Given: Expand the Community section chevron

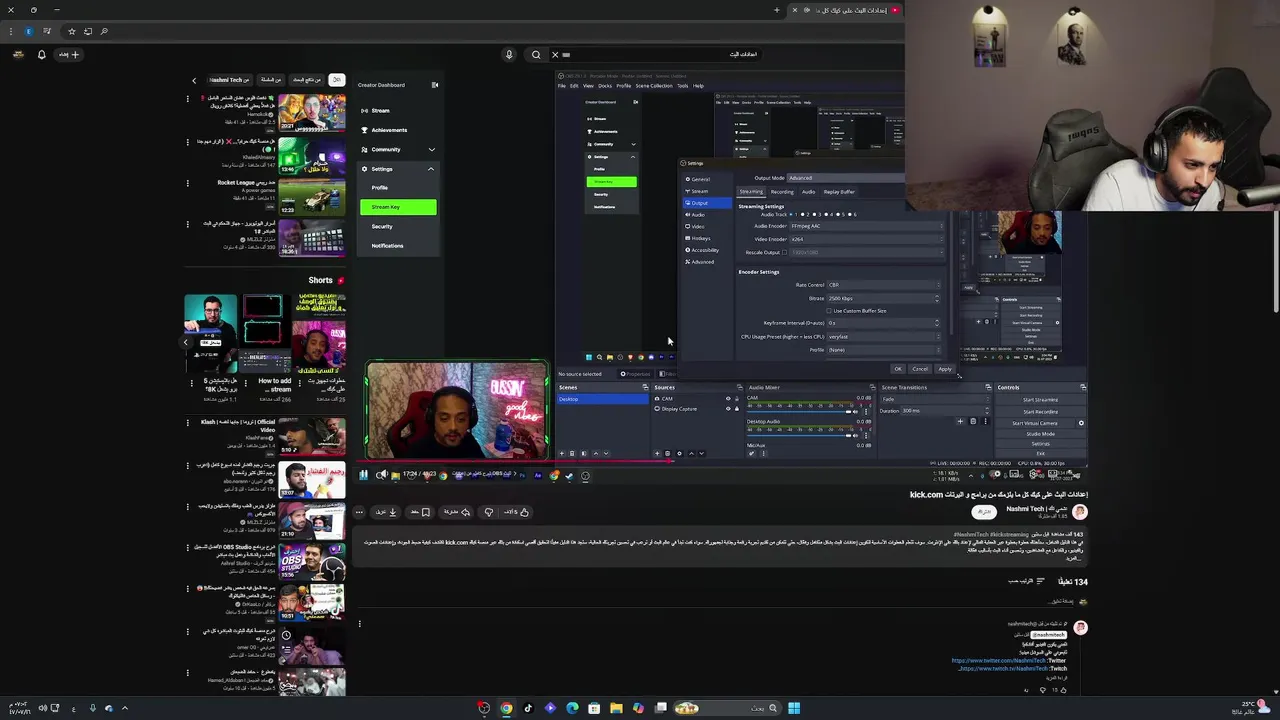Looking at the screenshot, I should 432,150.
